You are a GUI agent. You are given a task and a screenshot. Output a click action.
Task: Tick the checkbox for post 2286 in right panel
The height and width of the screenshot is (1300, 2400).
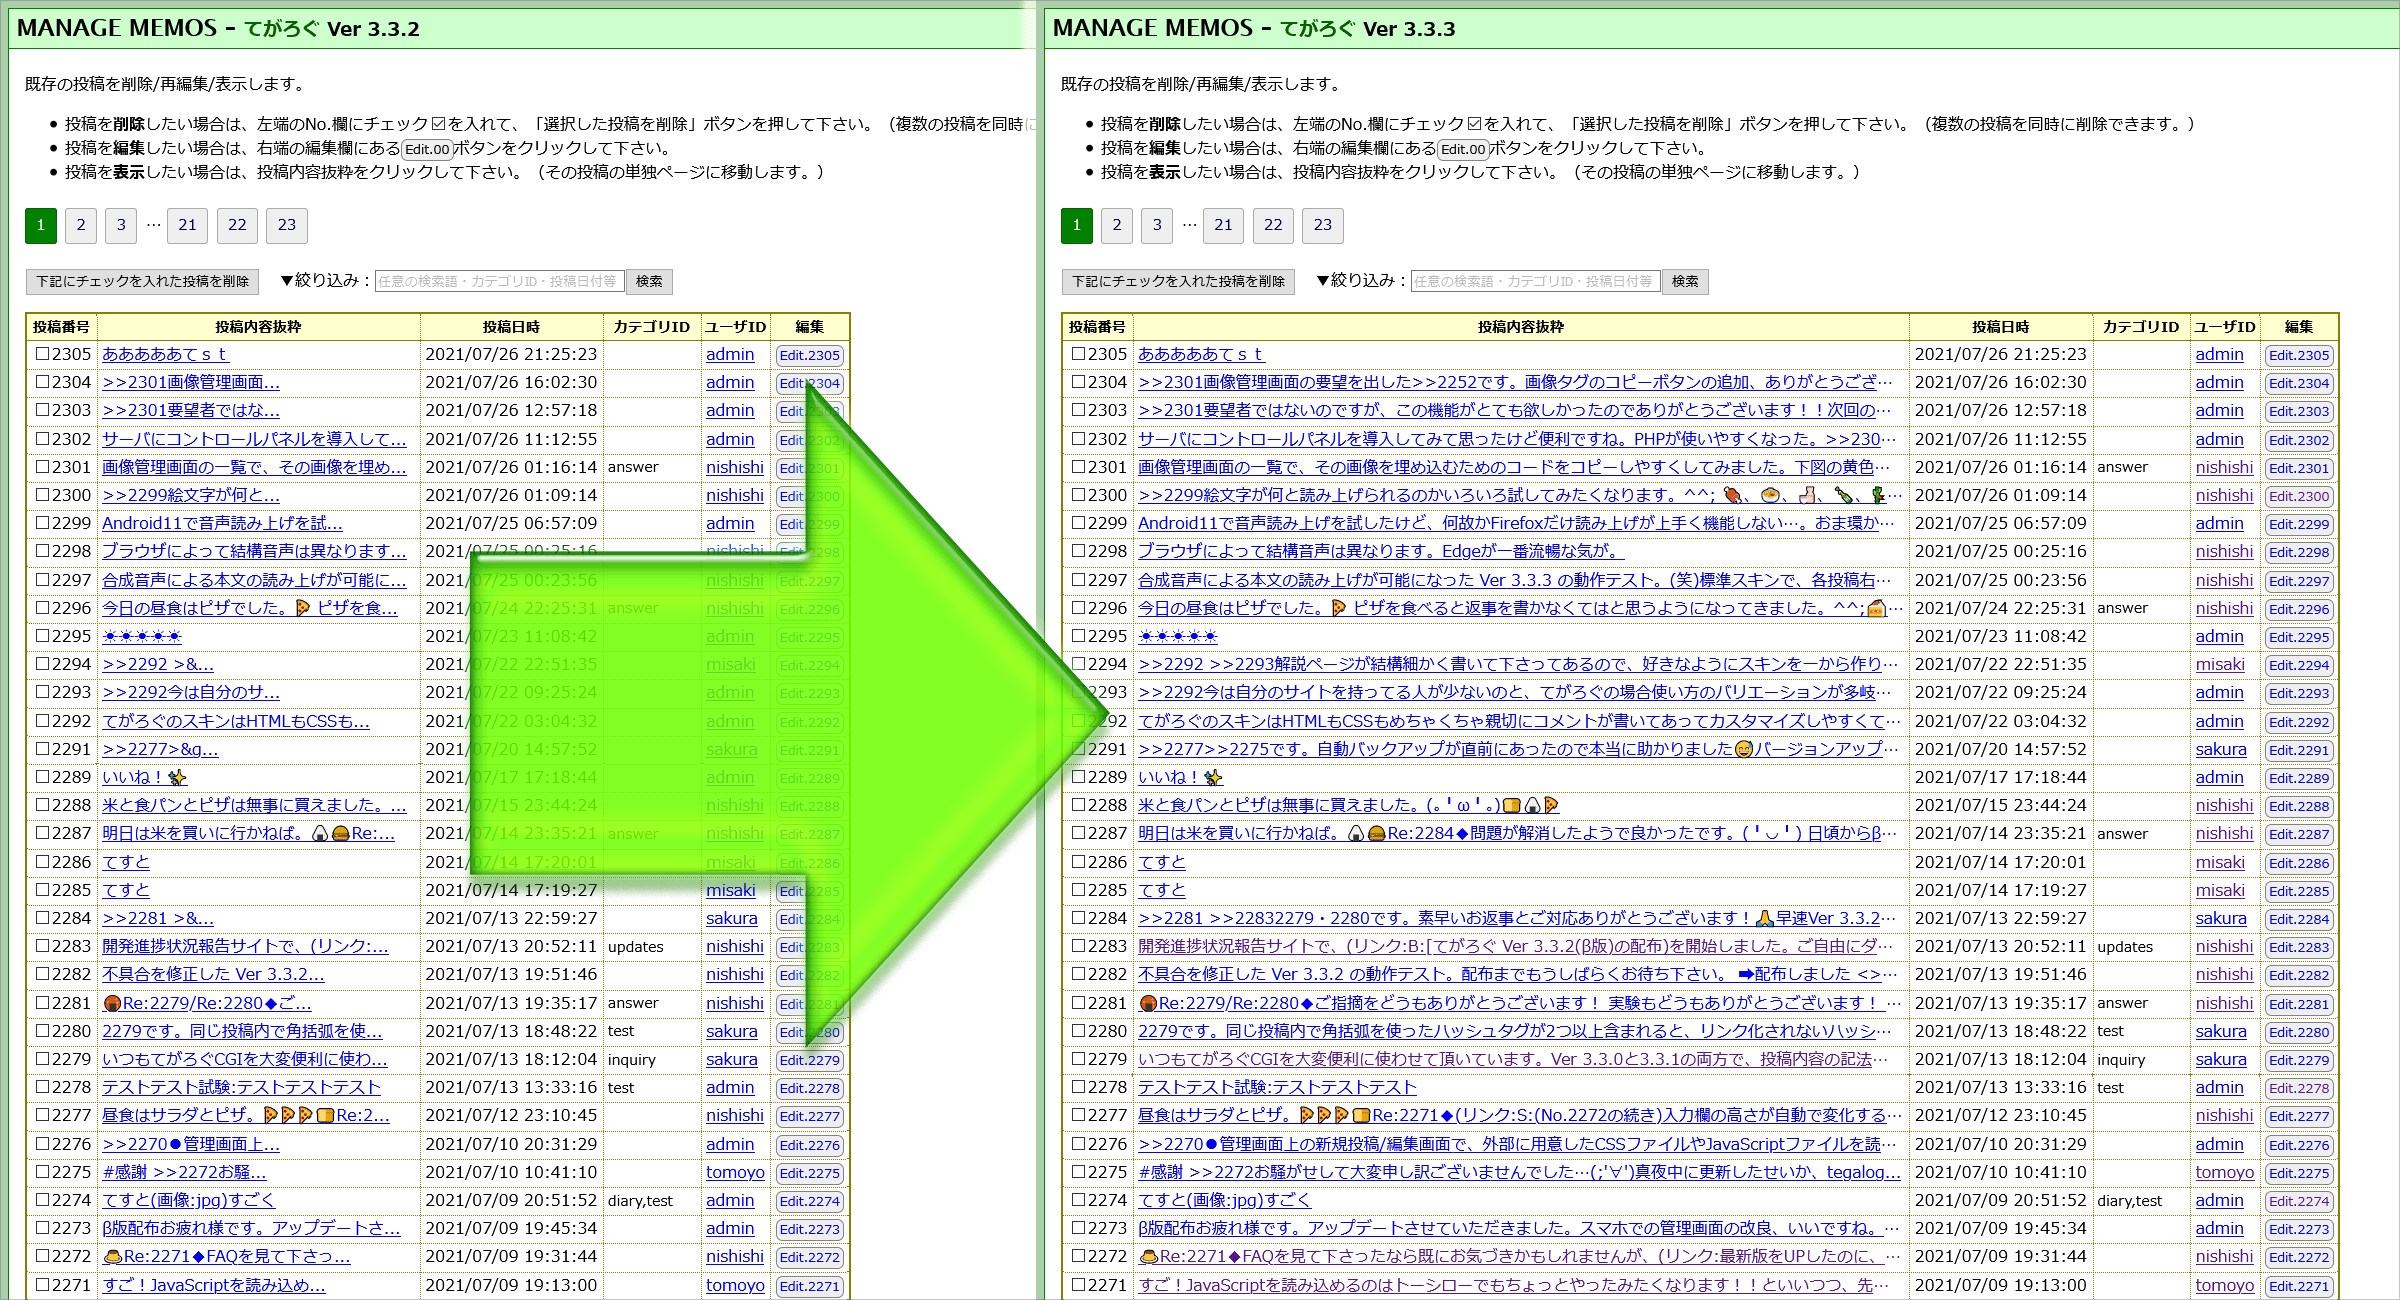pyautogui.click(x=1079, y=862)
